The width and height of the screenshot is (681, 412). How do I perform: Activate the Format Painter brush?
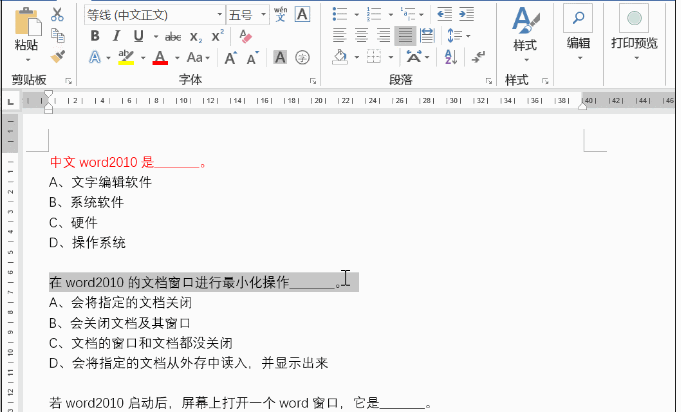click(x=57, y=56)
